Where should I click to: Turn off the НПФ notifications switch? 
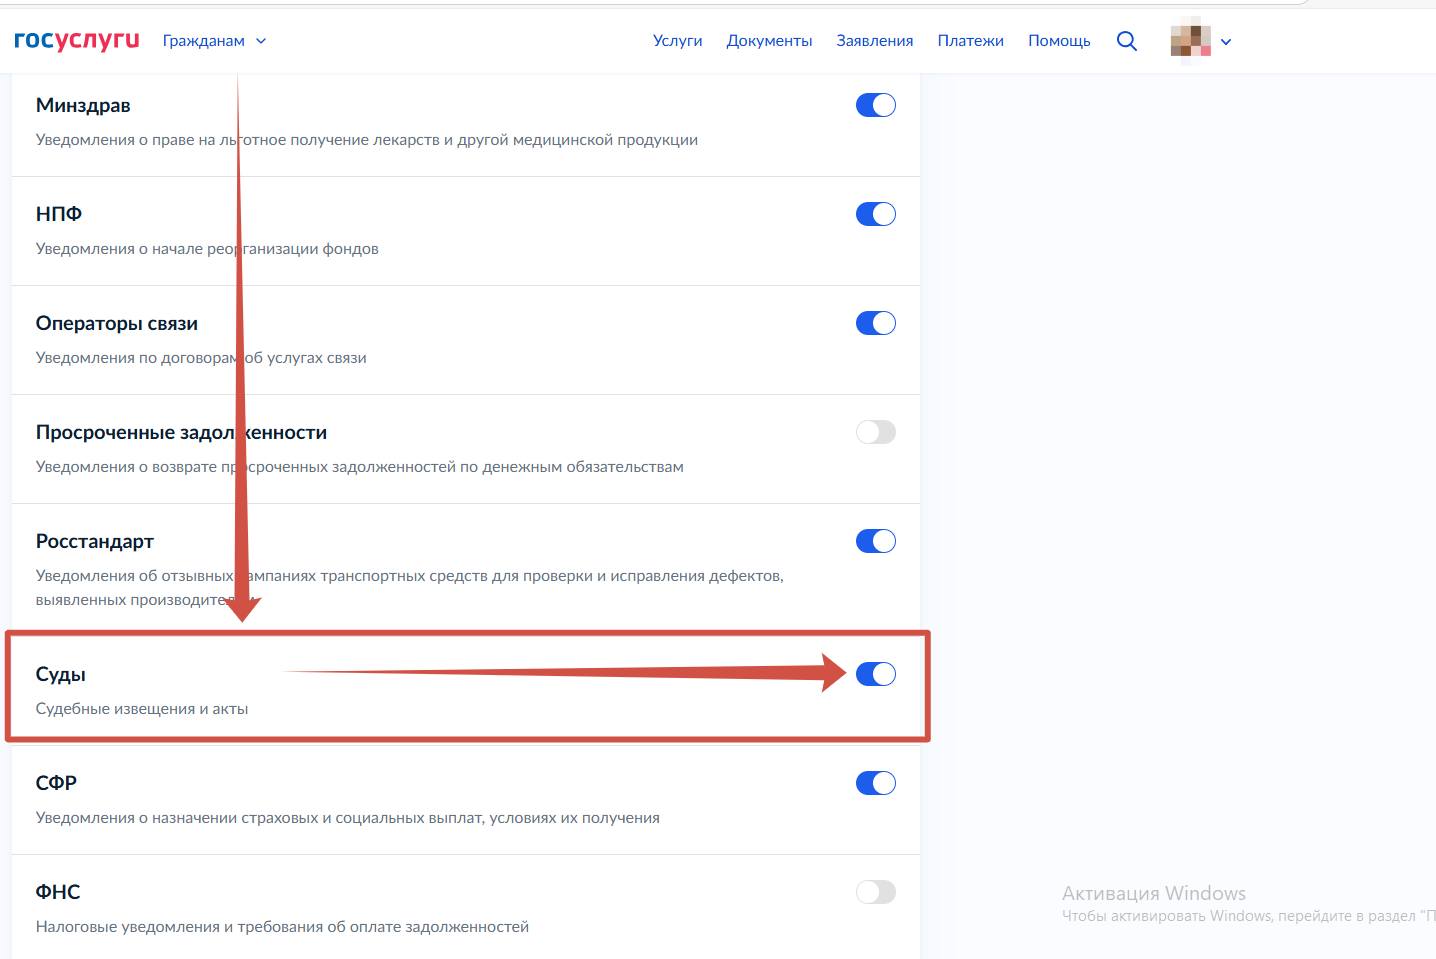[875, 214]
